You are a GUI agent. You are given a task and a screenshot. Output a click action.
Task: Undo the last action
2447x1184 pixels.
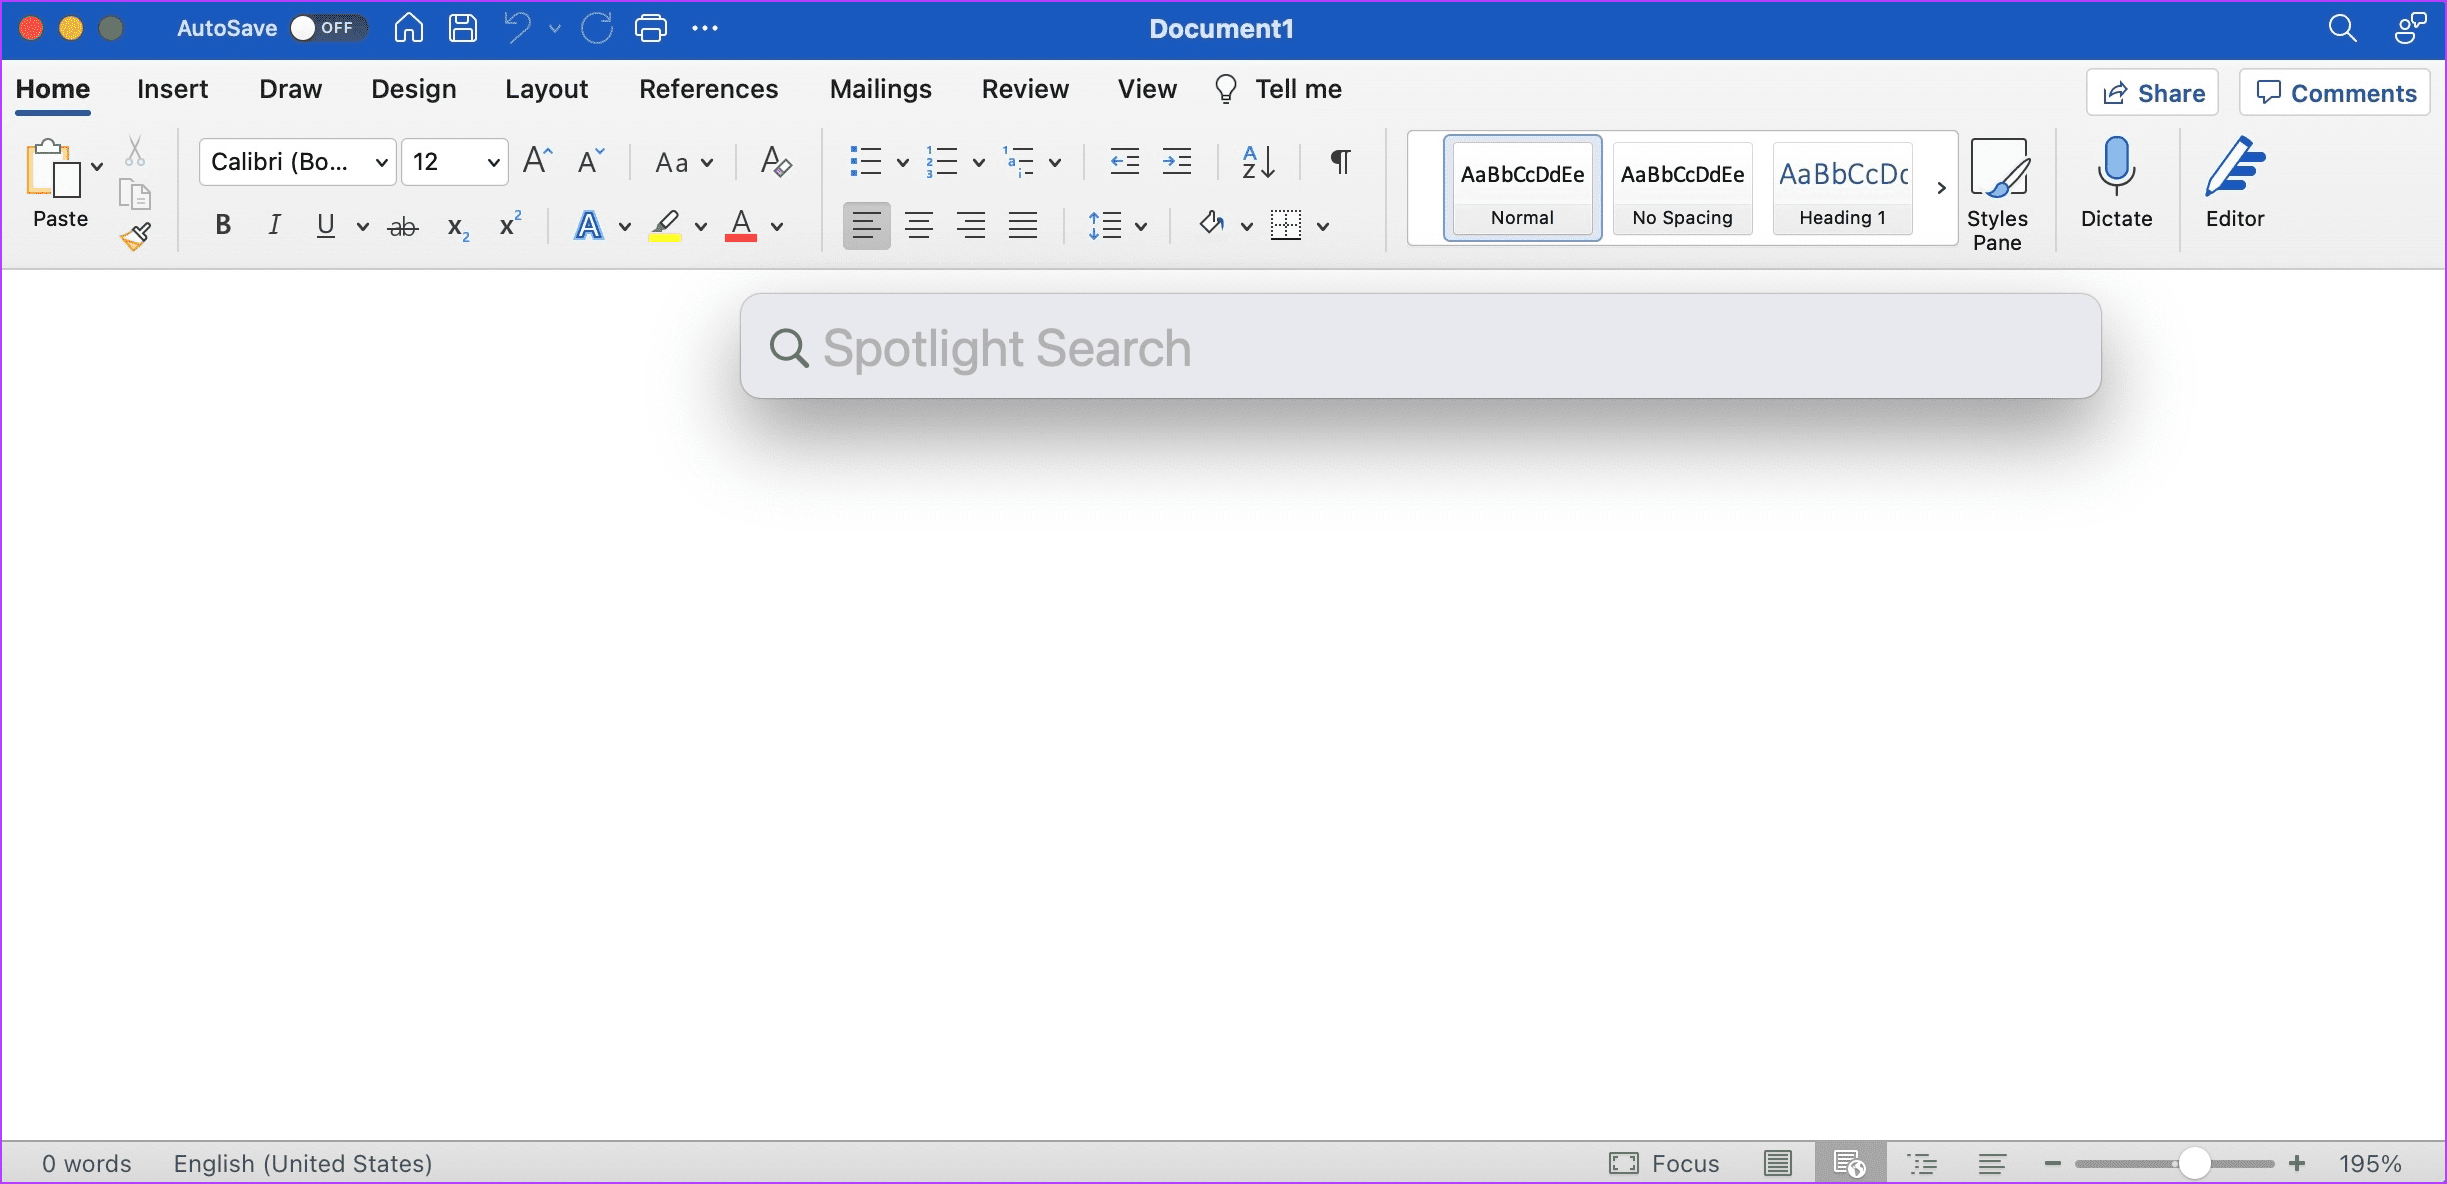(518, 28)
